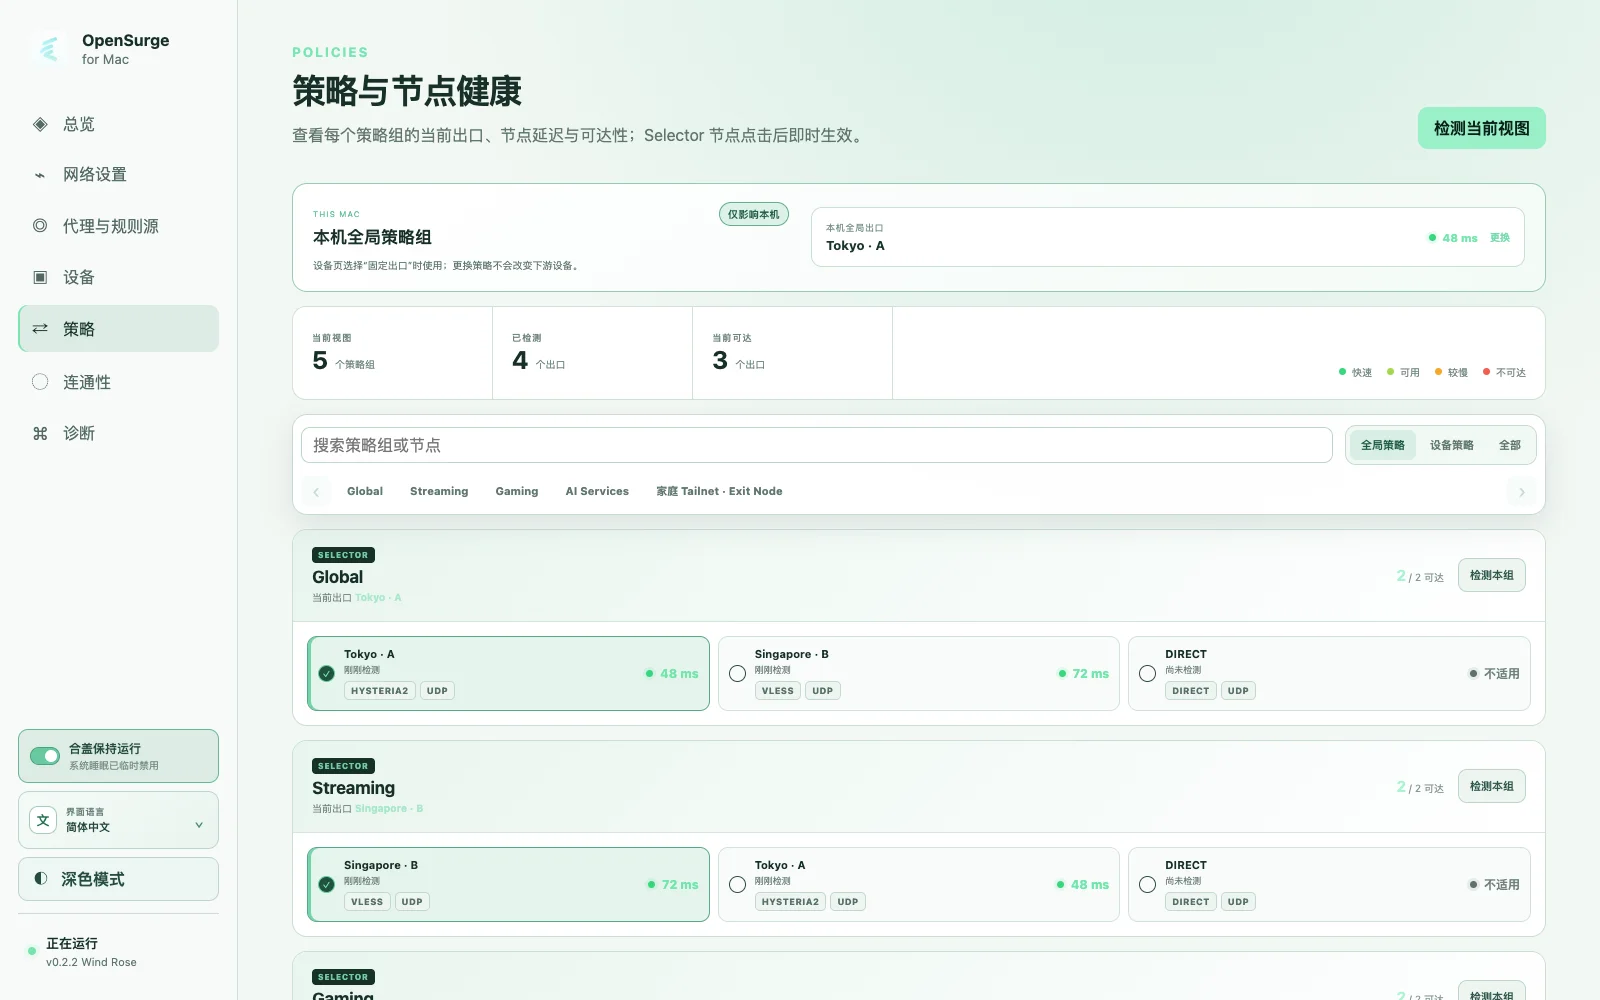The image size is (1600, 1000).
Task: Click checked Tokyo · A radio in Global
Action: [327, 674]
